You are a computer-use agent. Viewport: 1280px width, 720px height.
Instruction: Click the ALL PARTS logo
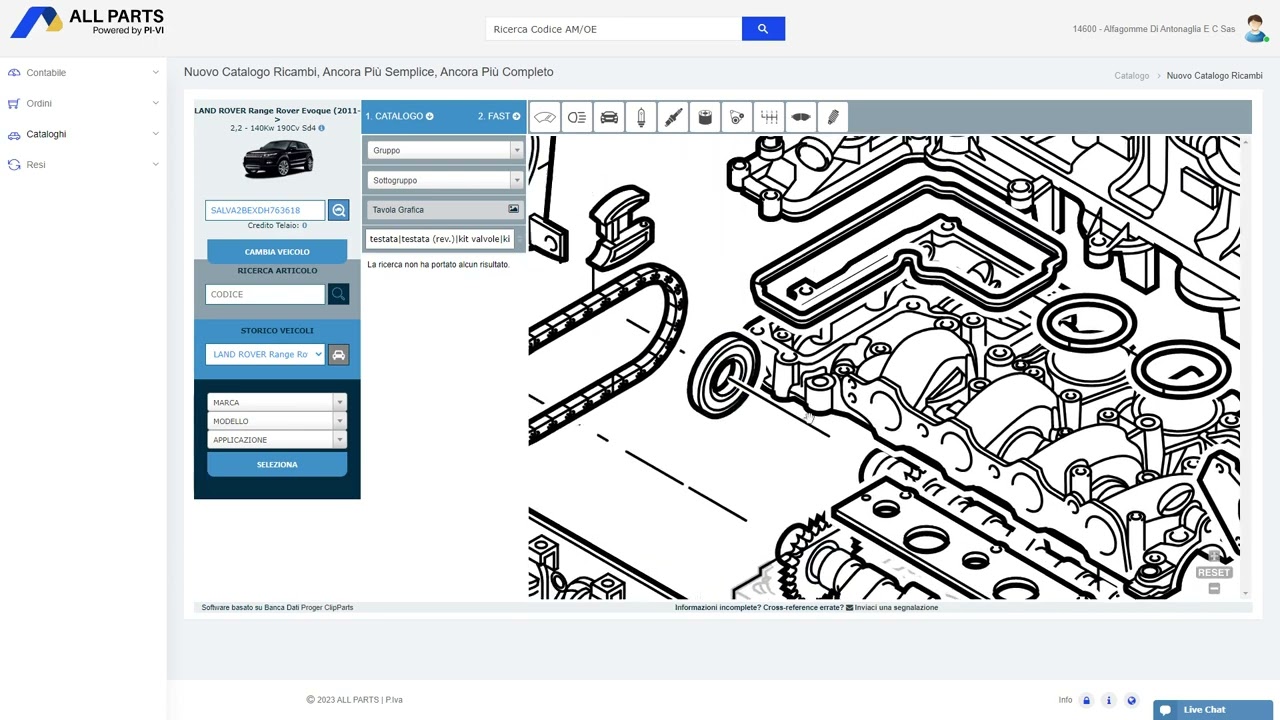click(87, 22)
